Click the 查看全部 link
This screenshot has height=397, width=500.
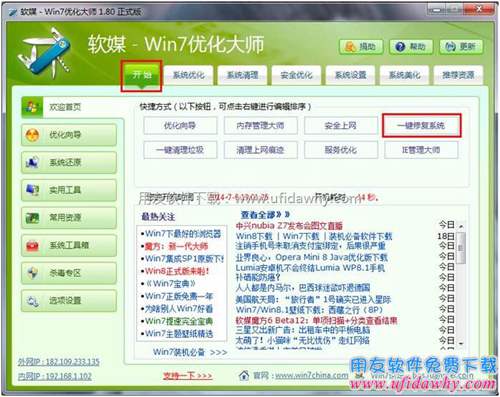pyautogui.click(x=265, y=215)
